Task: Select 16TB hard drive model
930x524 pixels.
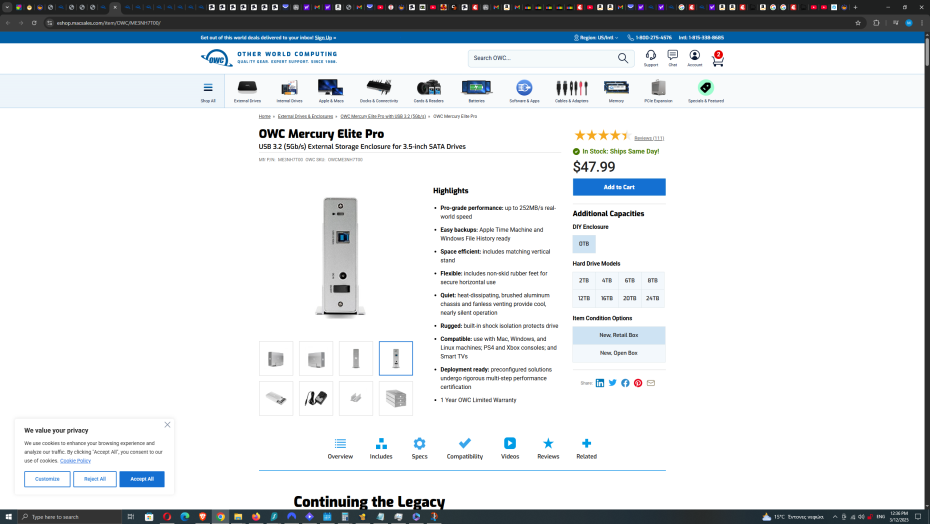Action: pos(607,298)
